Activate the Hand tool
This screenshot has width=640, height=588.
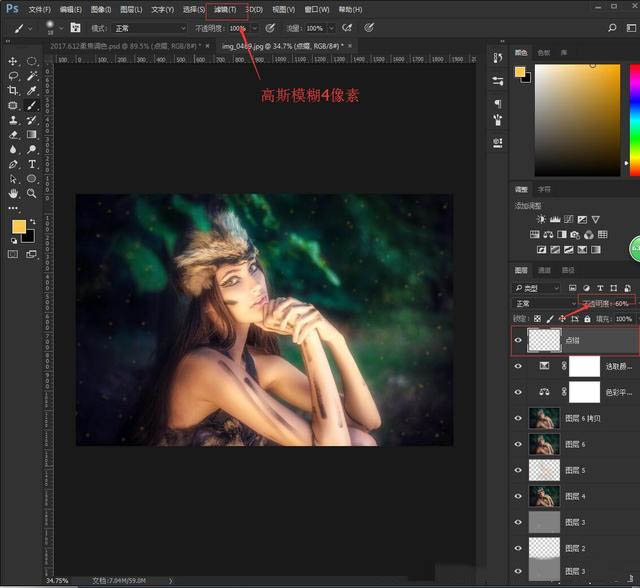click(13, 192)
